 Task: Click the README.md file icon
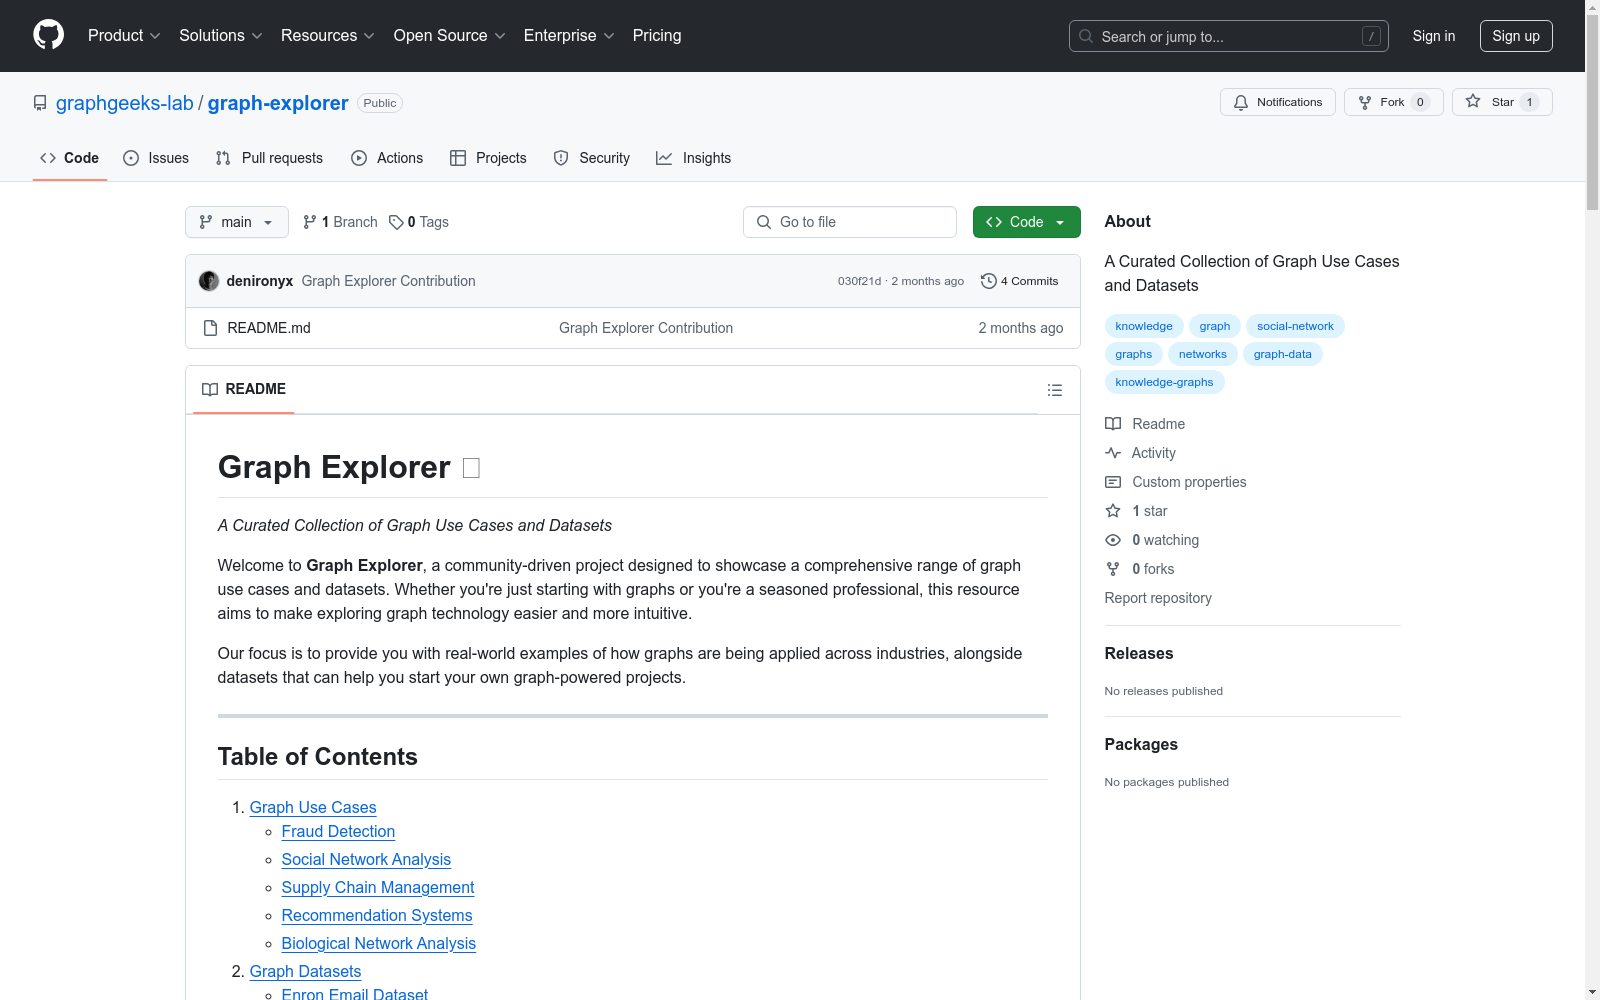coord(210,328)
